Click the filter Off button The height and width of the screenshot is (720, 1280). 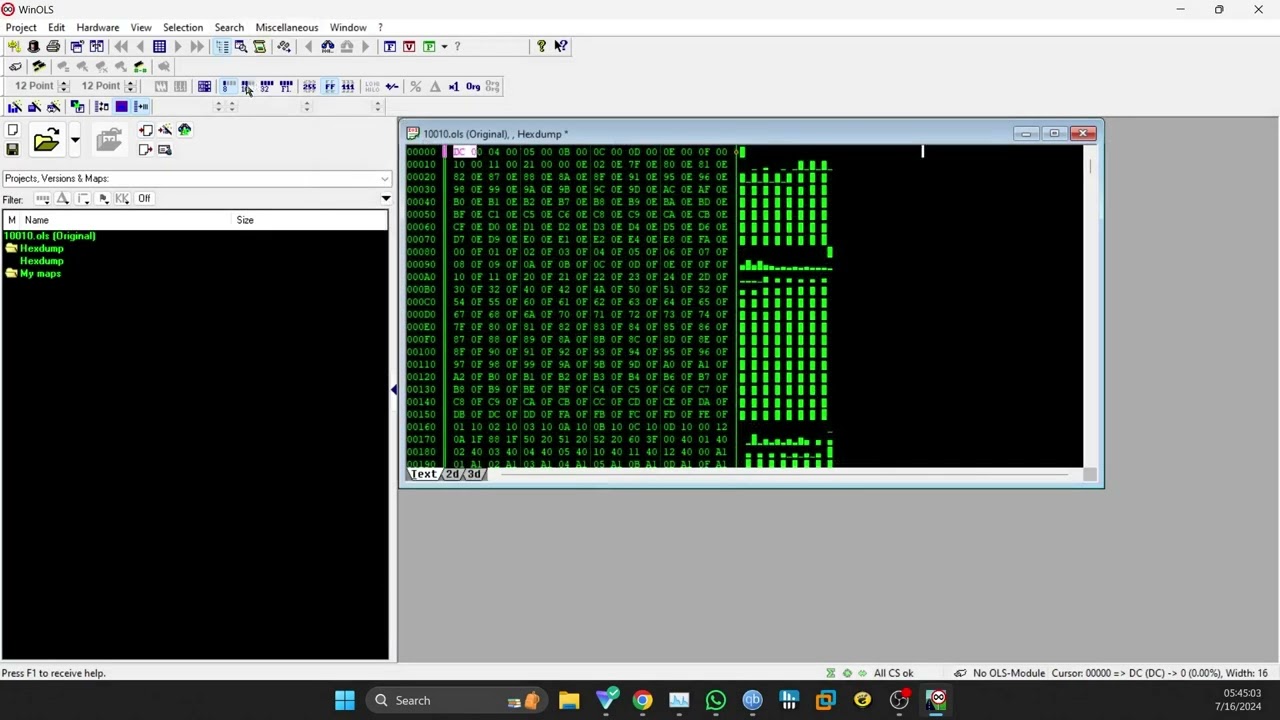[x=144, y=198]
